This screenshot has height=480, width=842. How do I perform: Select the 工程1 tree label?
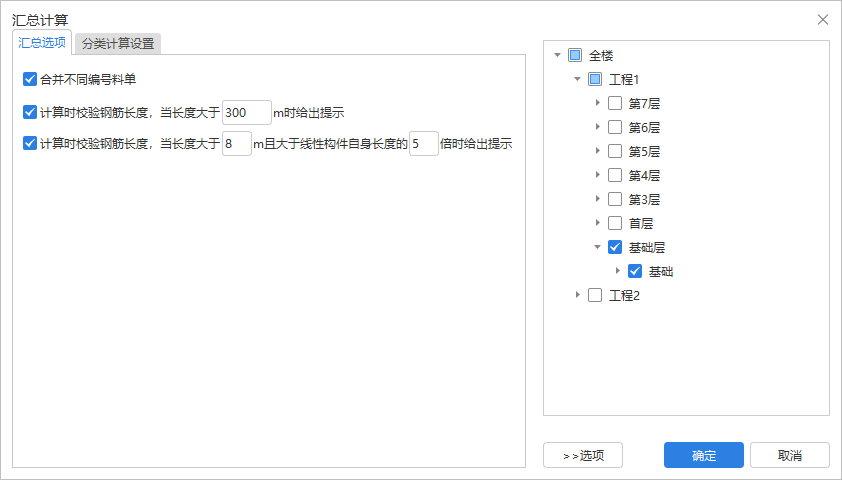point(624,79)
